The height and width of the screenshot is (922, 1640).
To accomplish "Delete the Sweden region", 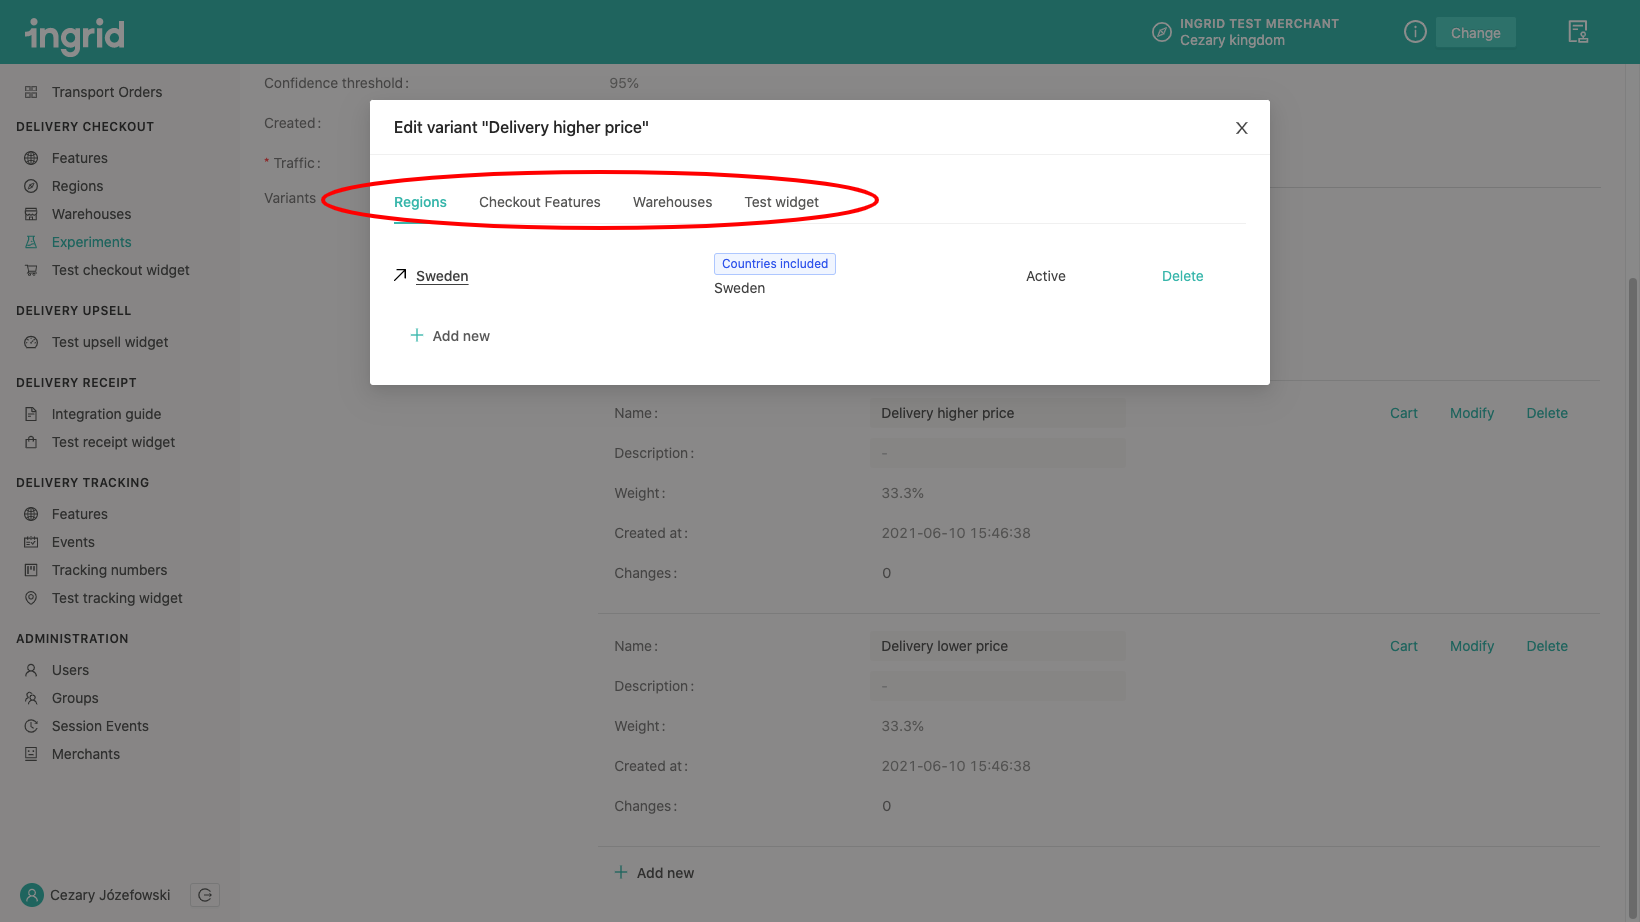I will pyautogui.click(x=1182, y=276).
